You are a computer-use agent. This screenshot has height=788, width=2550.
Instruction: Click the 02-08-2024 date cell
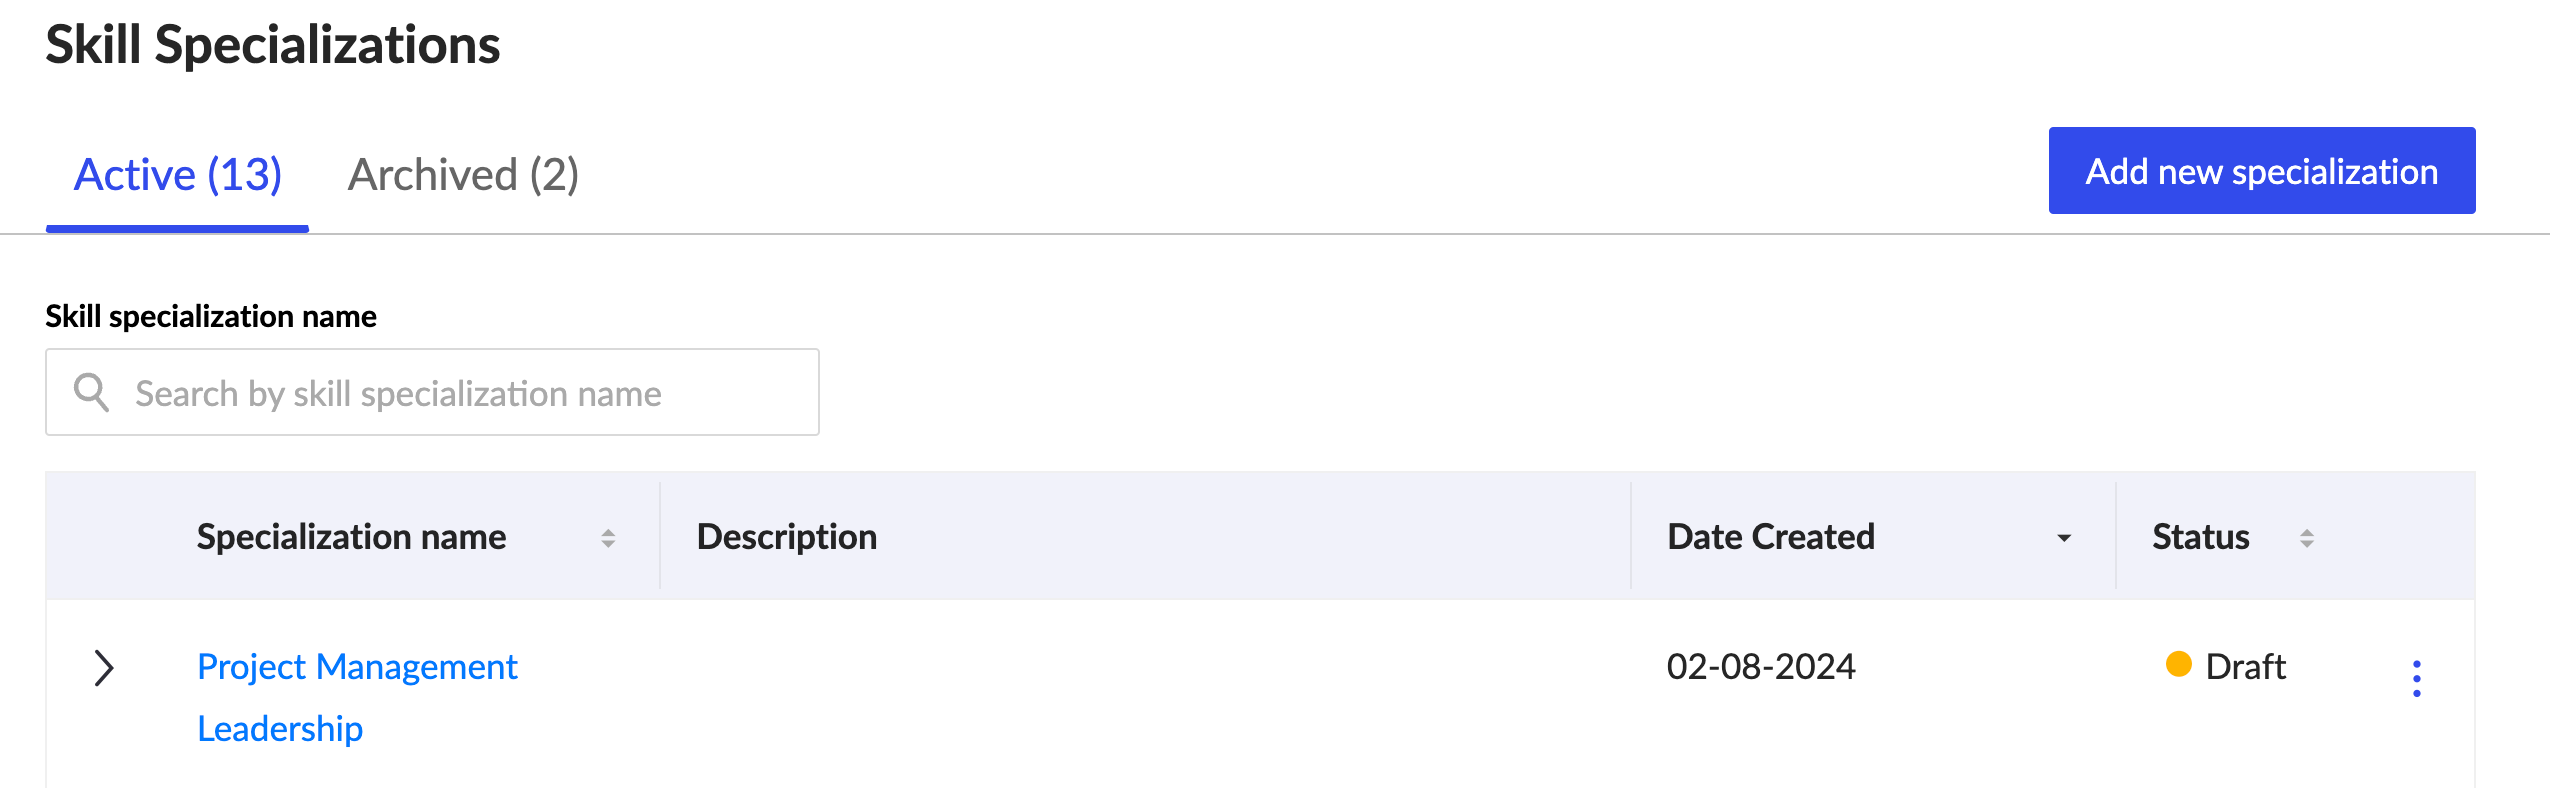pos(1760,667)
